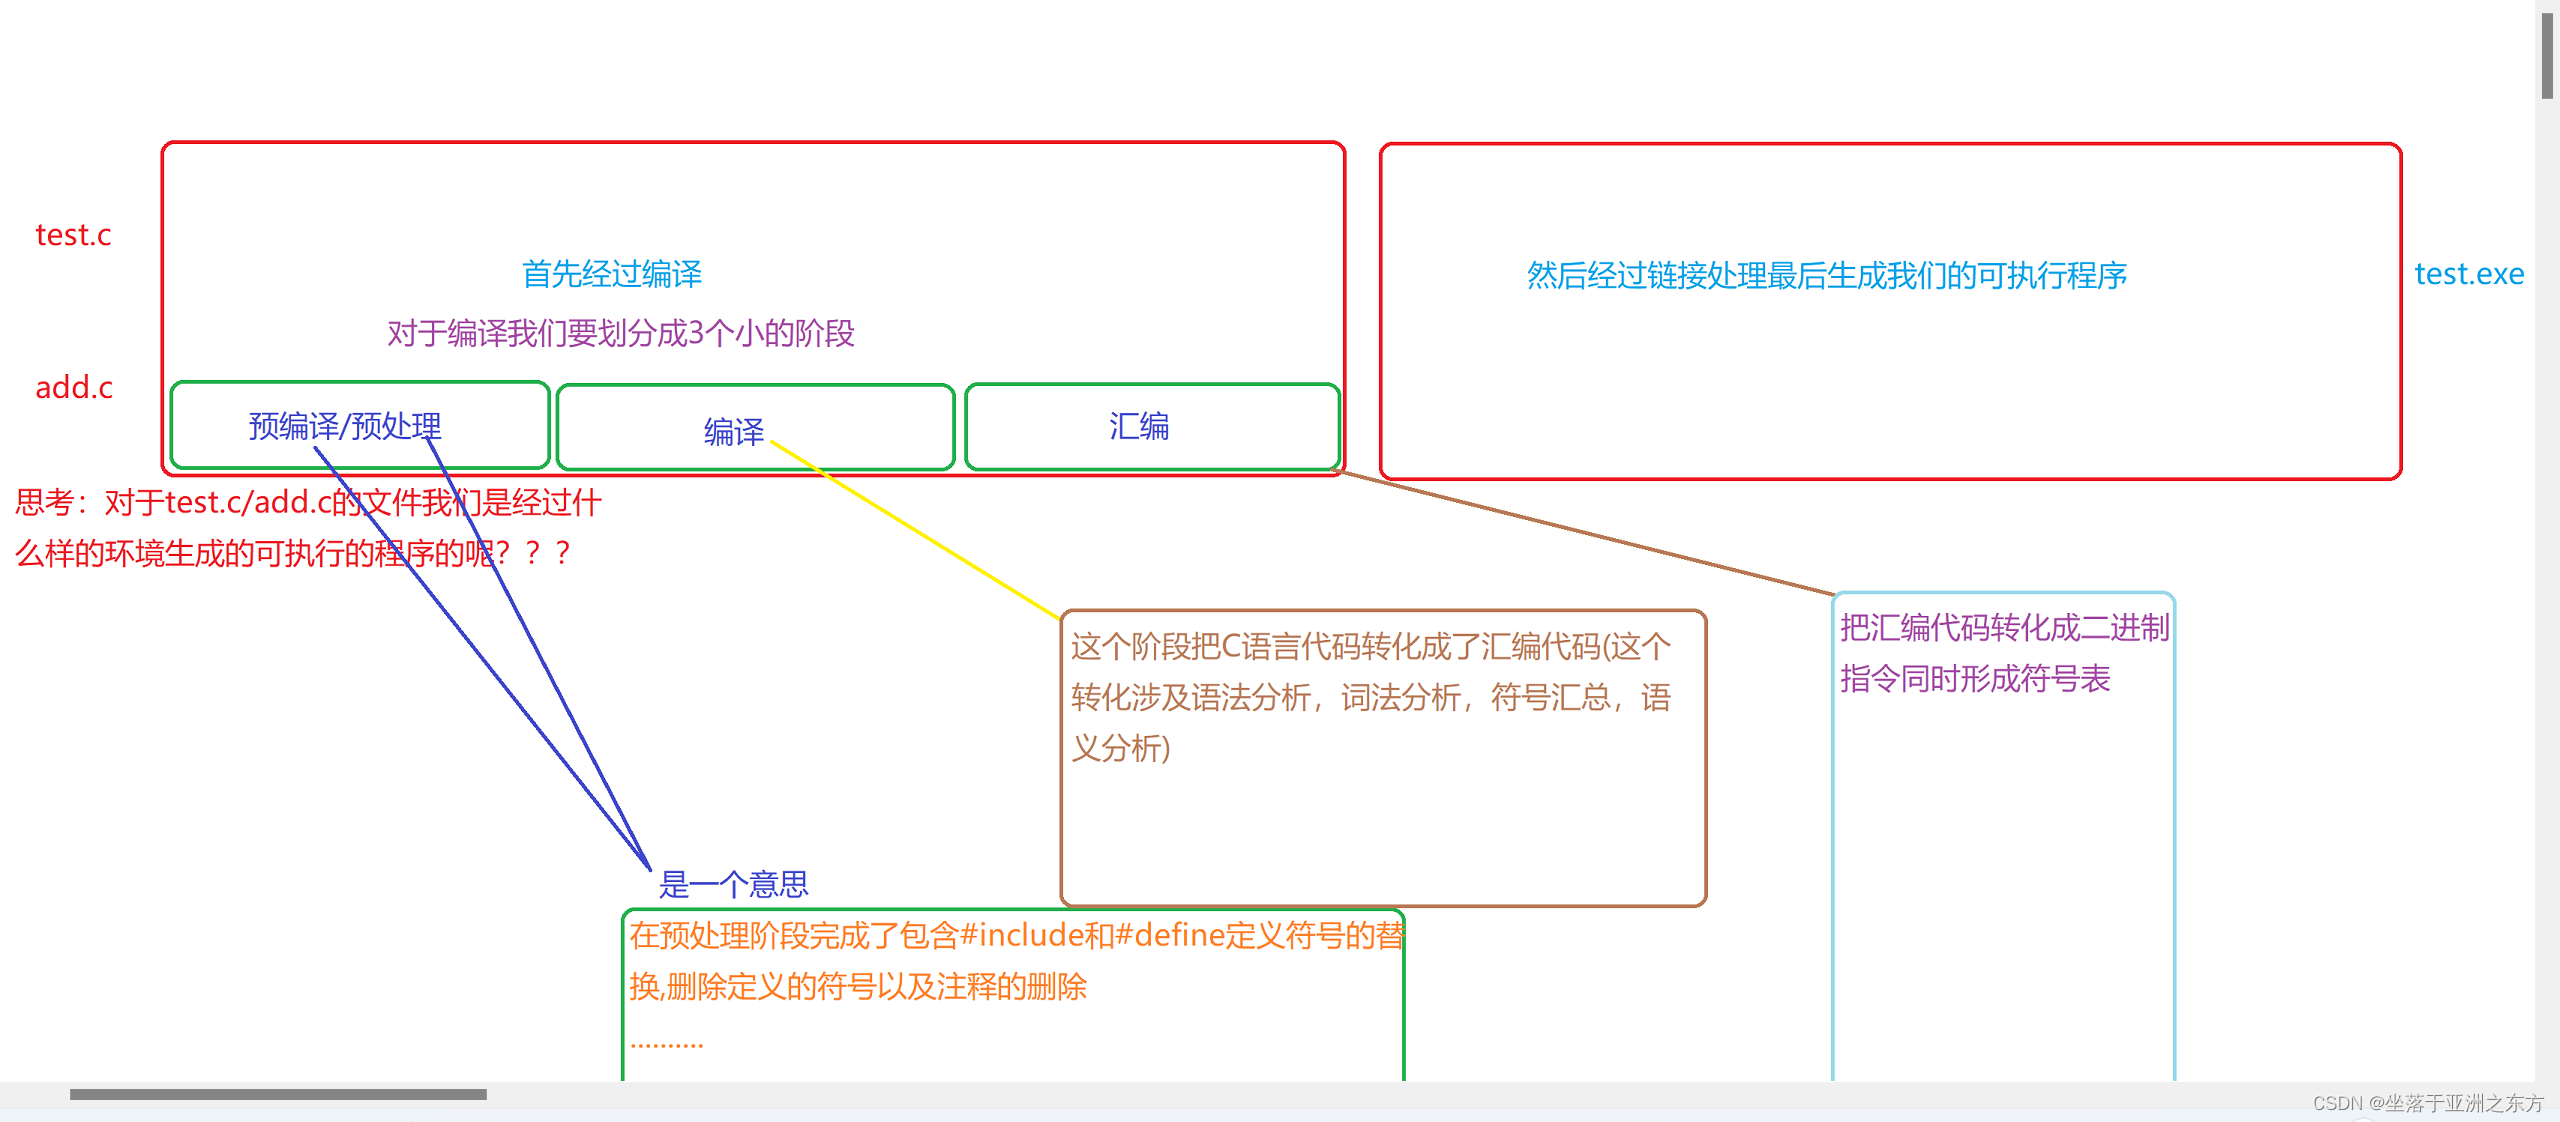2560x1122 pixels.
Task: Select the '编译' stage box text
Action: (x=734, y=431)
